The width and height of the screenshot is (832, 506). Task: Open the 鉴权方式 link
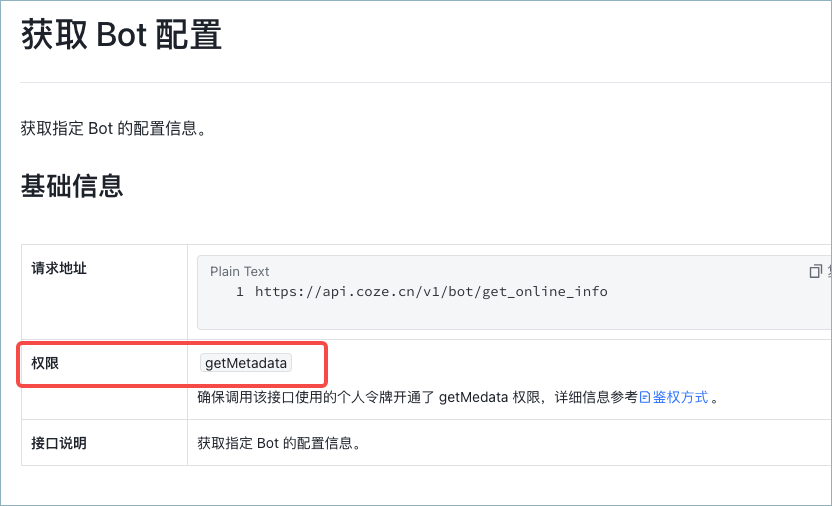pos(680,397)
